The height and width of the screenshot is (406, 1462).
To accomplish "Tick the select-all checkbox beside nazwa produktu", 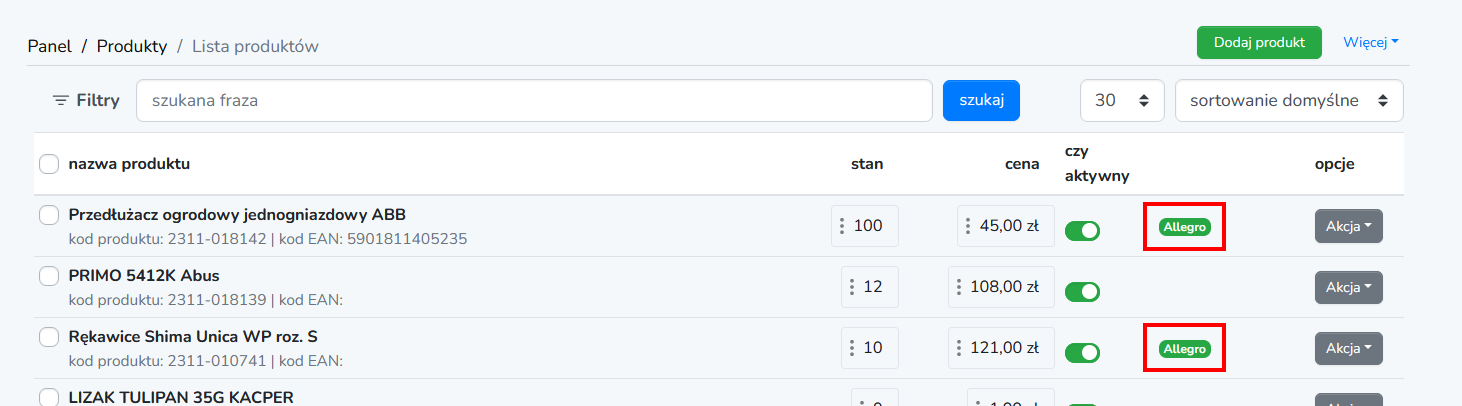I will pos(49,164).
